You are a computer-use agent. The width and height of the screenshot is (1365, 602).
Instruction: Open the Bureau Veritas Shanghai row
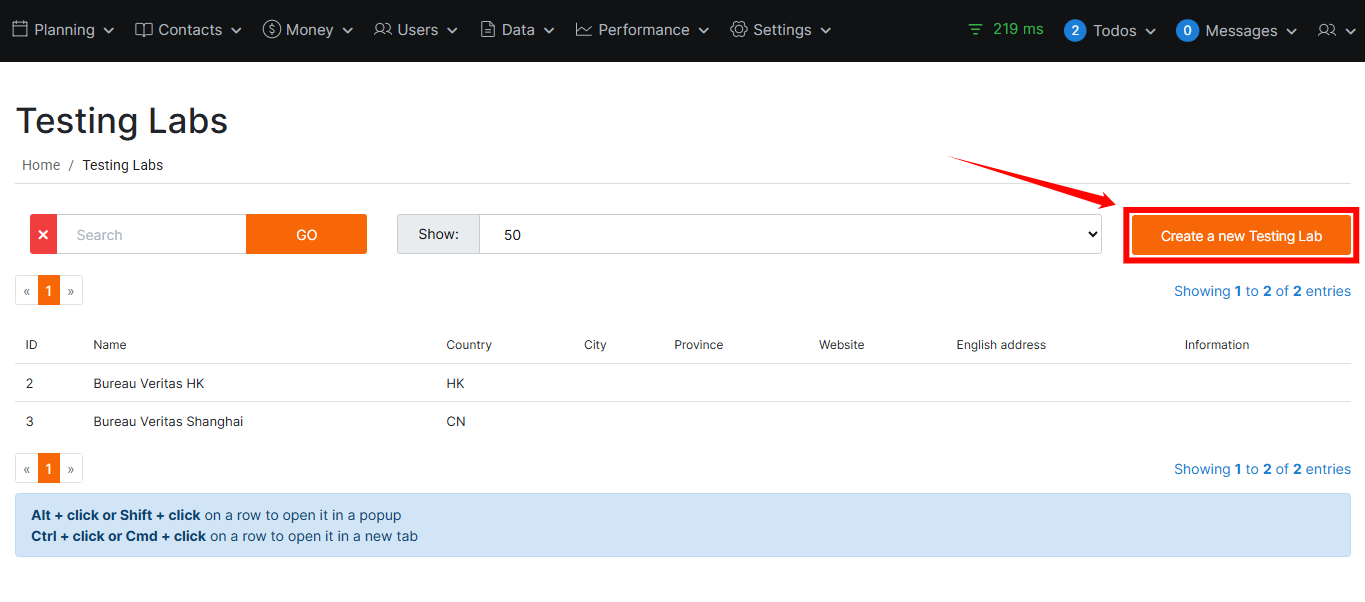(x=168, y=421)
